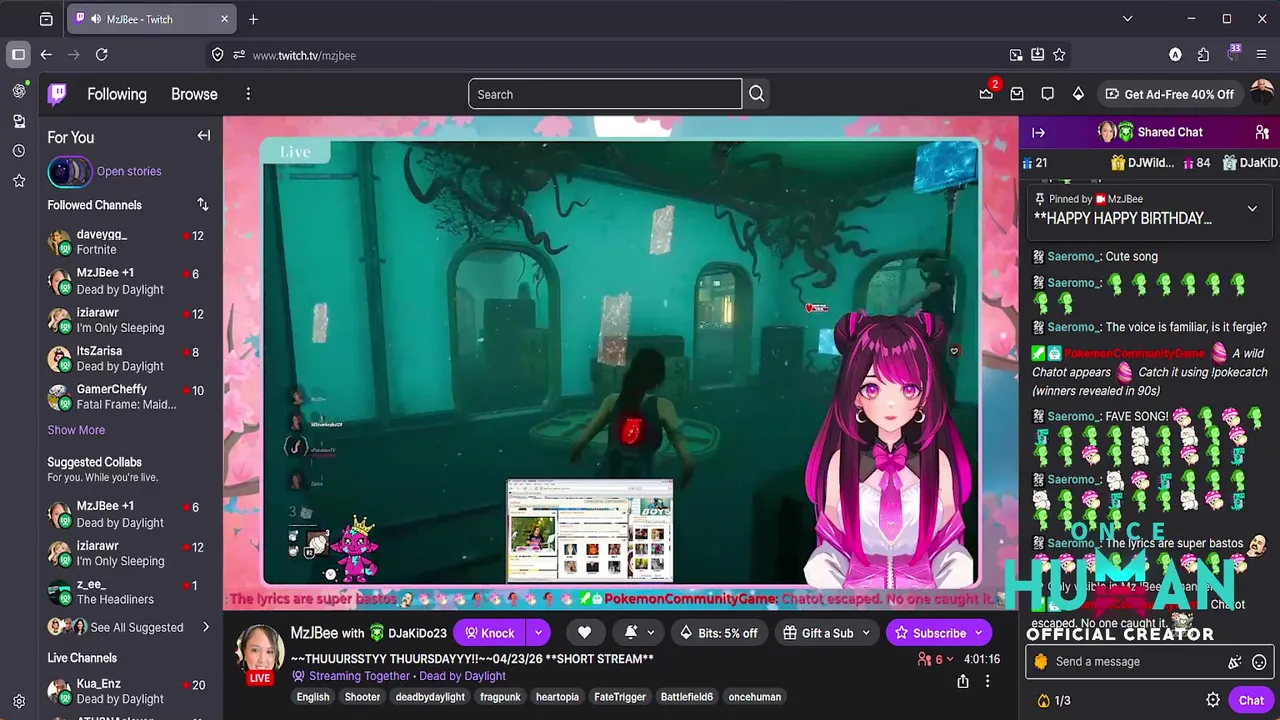Viewport: 1280px width, 720px height.
Task: Go back to the previous page
Action: click(x=46, y=55)
